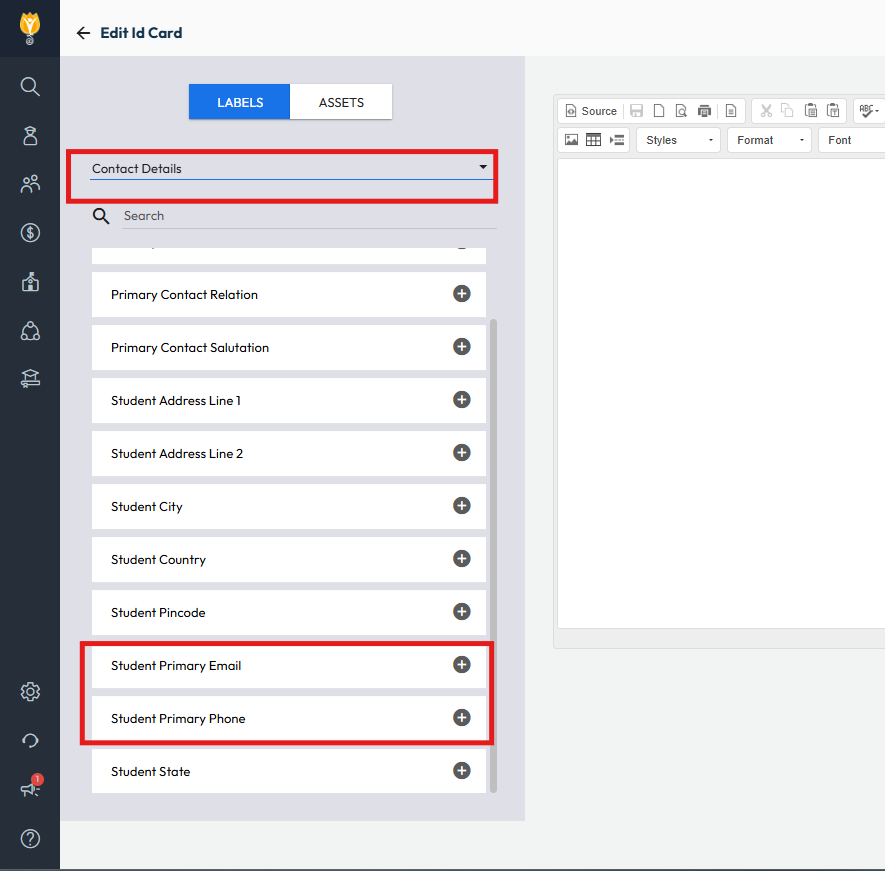885x871 pixels.
Task: Click the increase indent icon
Action: click(616, 139)
